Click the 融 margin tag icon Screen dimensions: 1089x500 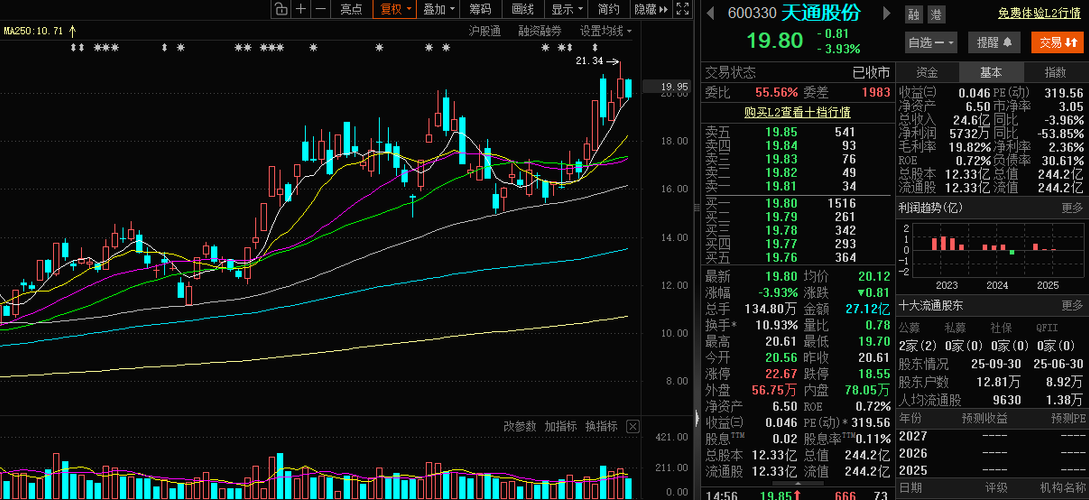coord(913,14)
